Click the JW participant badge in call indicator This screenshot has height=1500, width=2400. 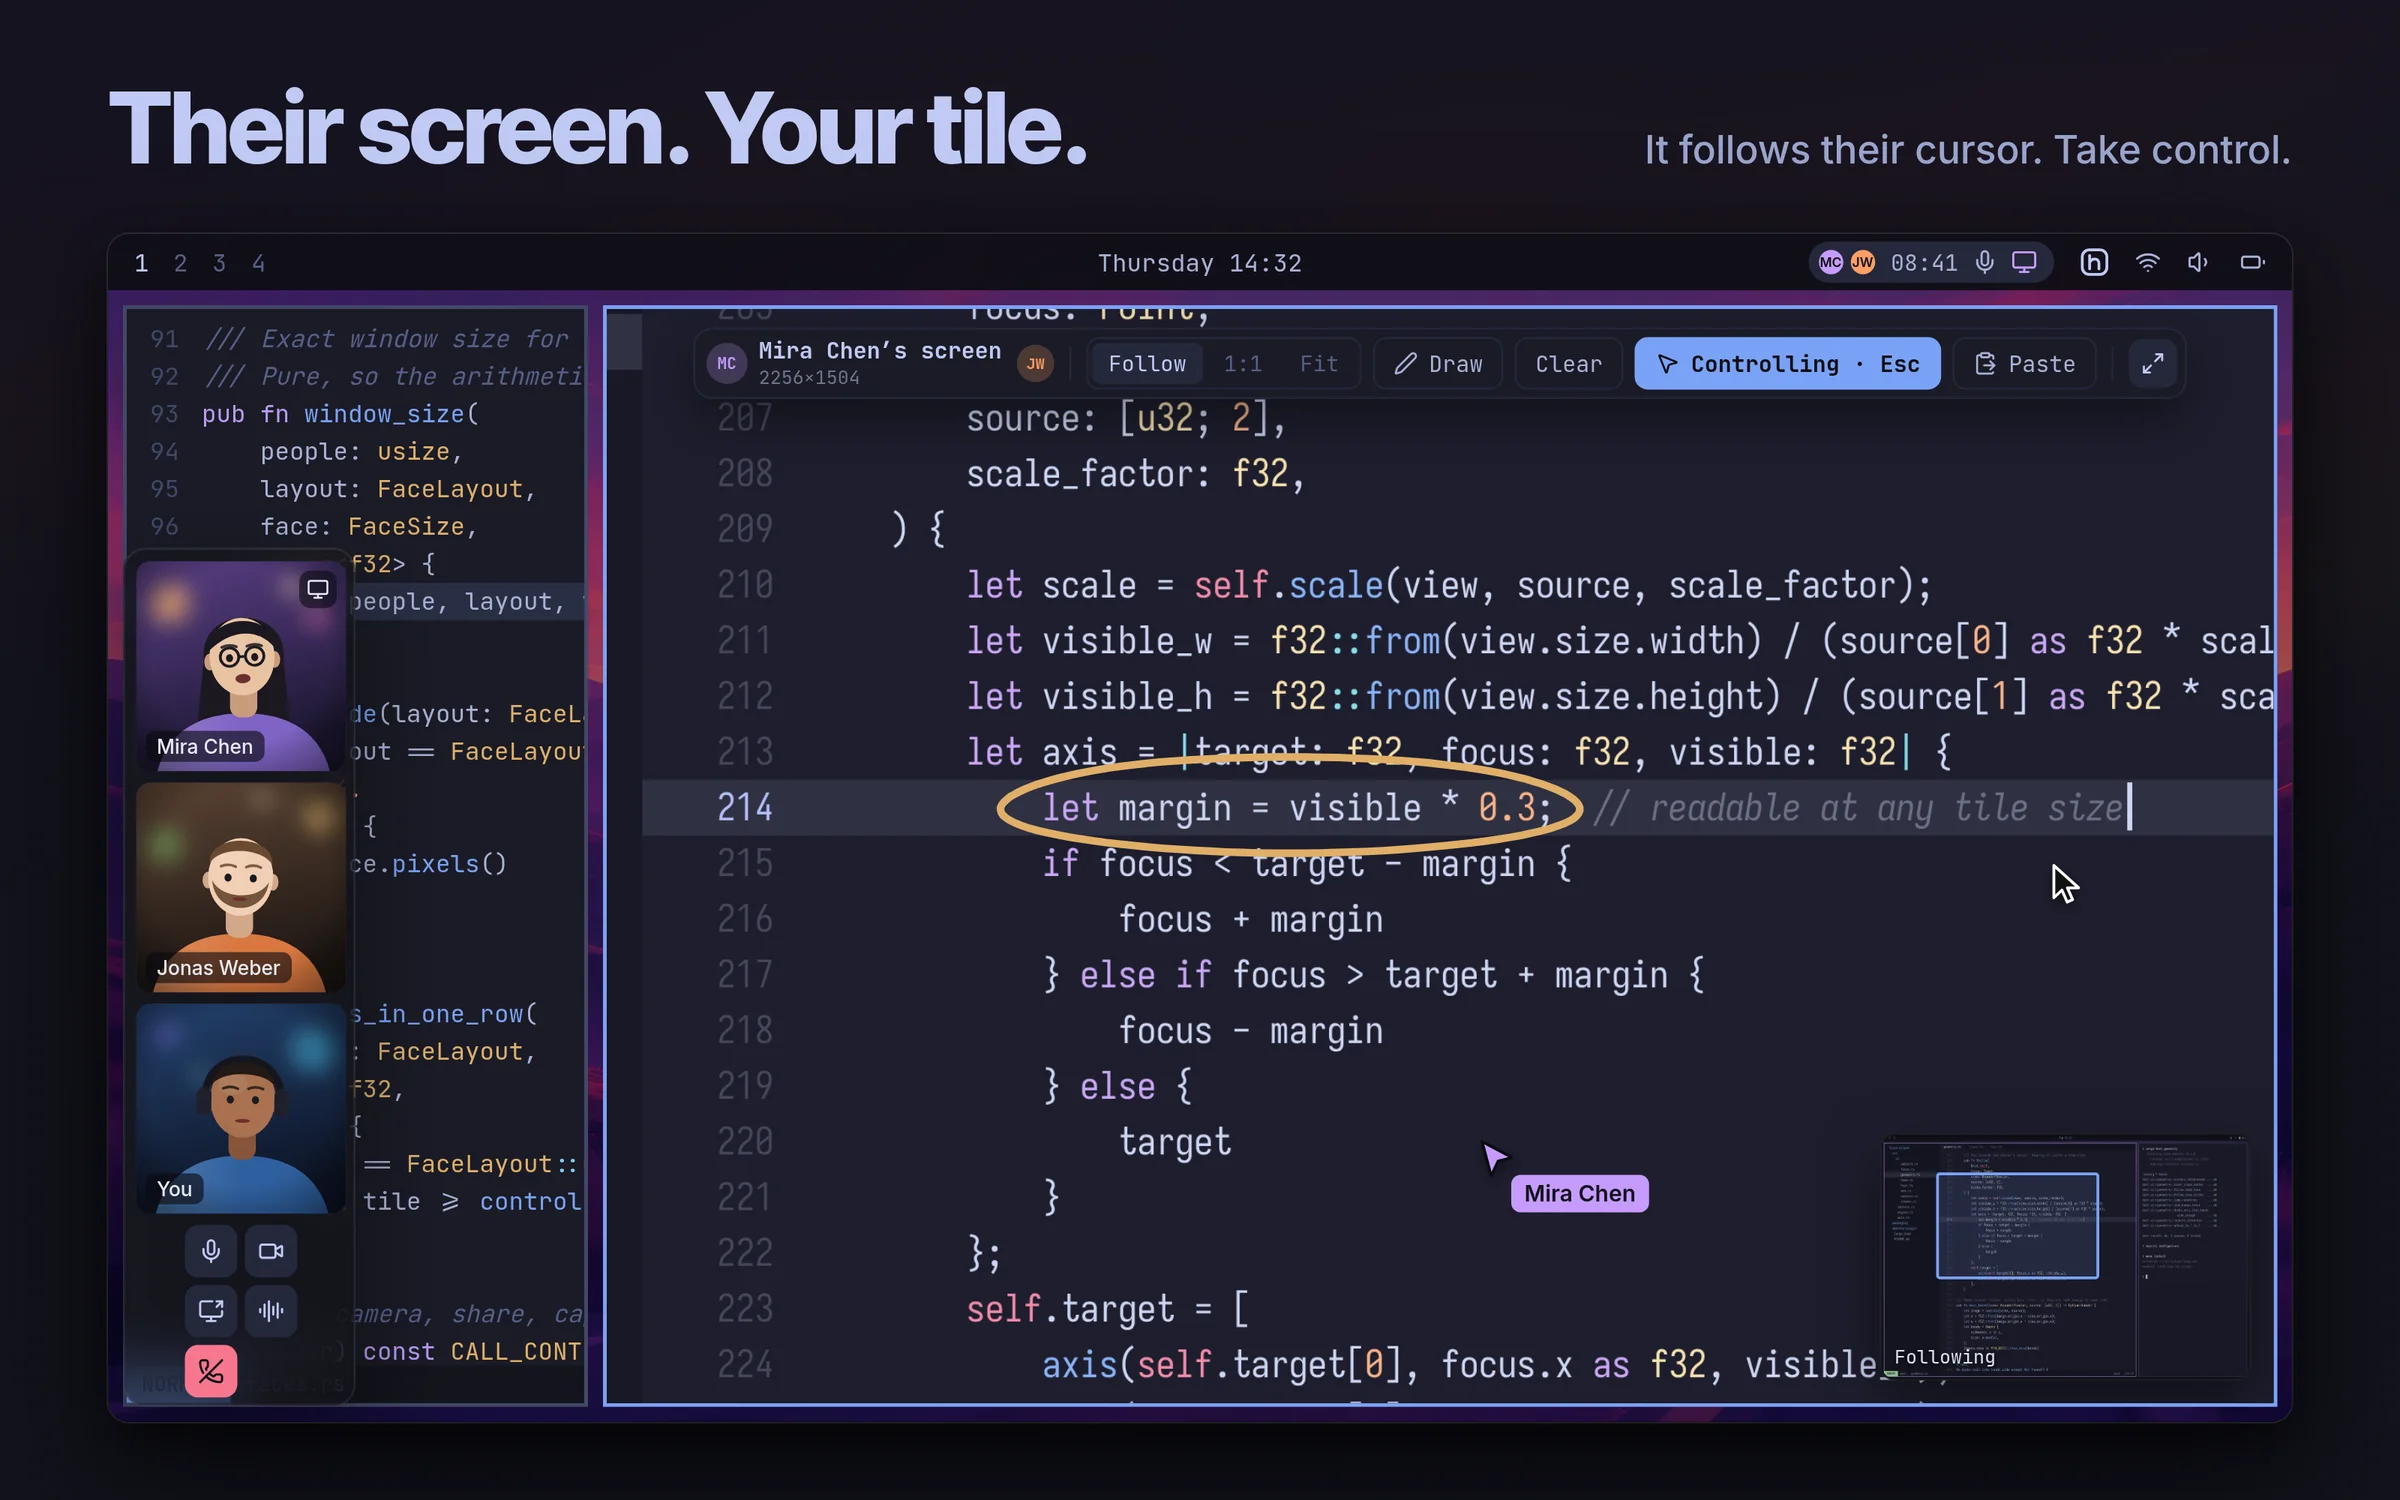click(1862, 262)
